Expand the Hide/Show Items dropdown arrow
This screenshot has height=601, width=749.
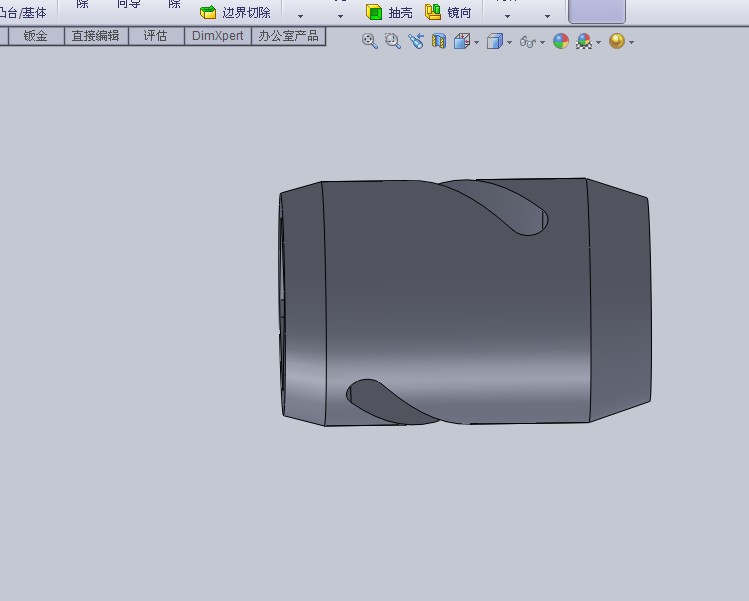(542, 43)
